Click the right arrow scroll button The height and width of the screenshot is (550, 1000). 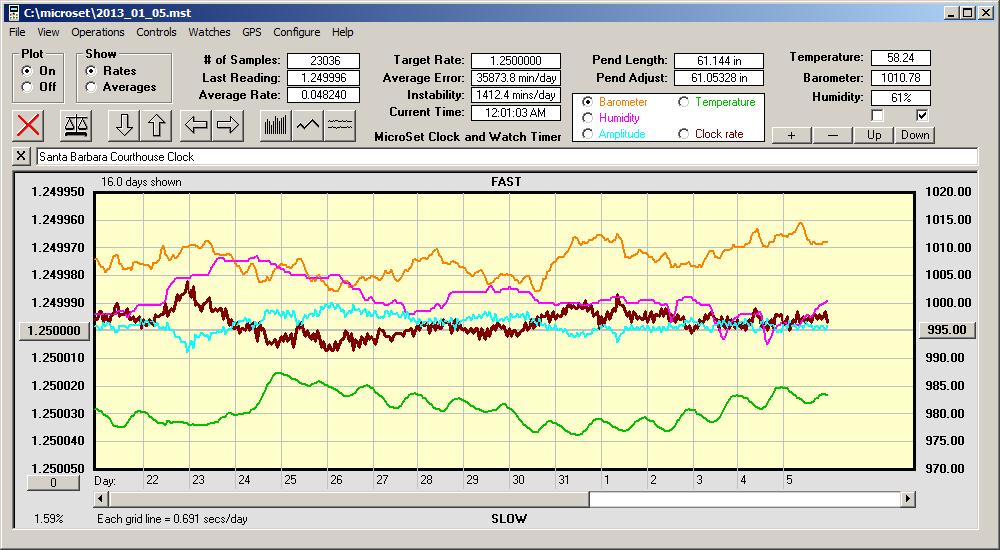(x=228, y=125)
